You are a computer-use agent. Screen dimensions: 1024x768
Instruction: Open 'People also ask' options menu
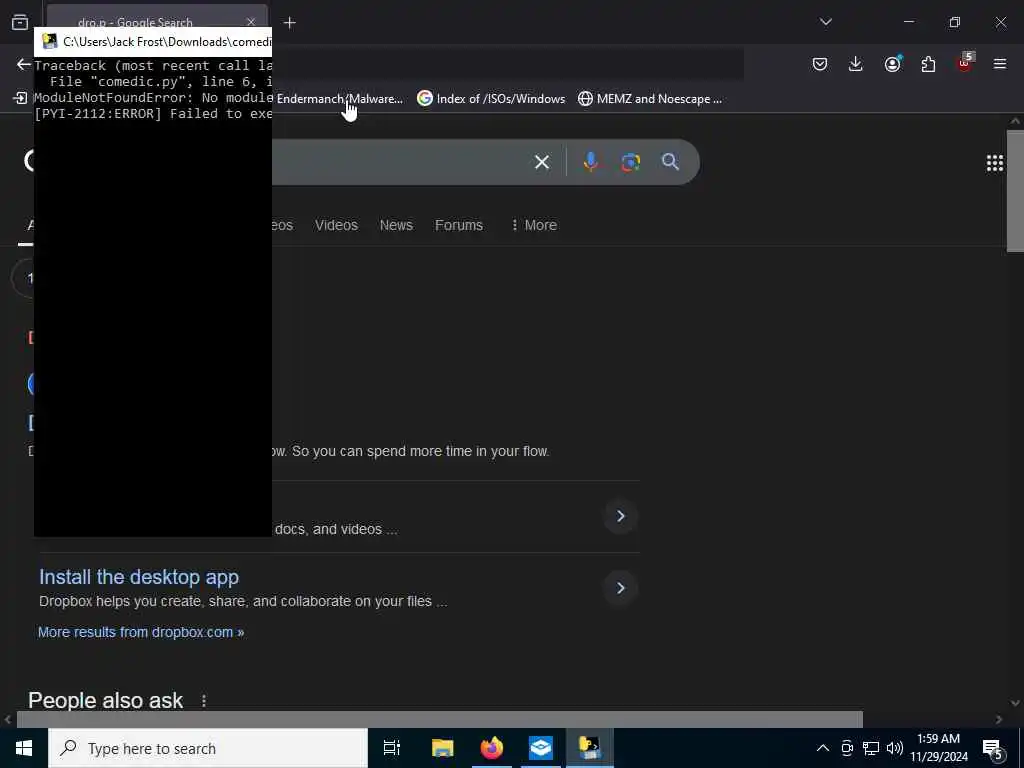point(204,701)
